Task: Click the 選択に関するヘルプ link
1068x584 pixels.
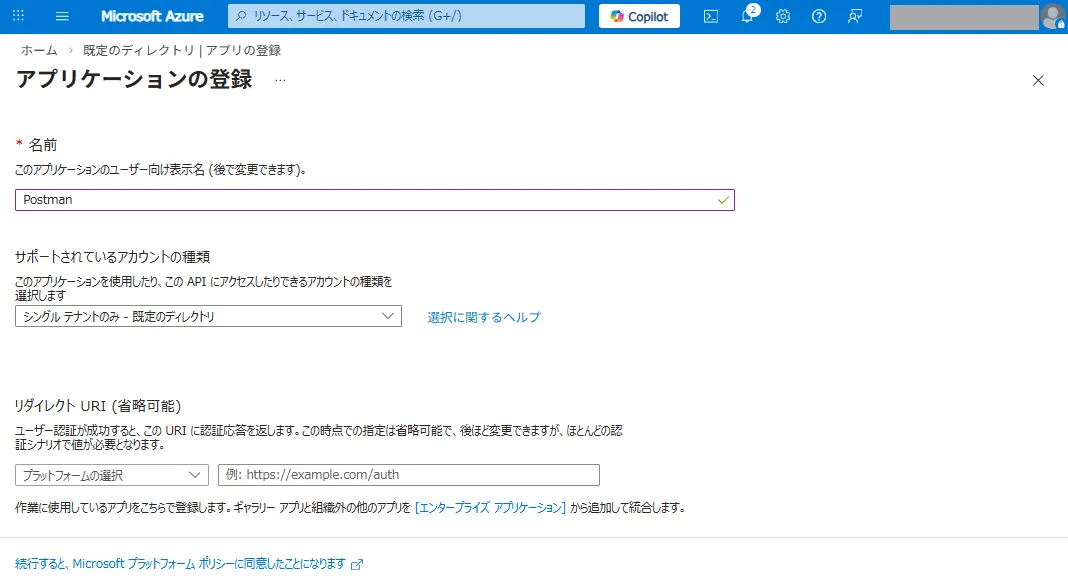Action: 483,317
